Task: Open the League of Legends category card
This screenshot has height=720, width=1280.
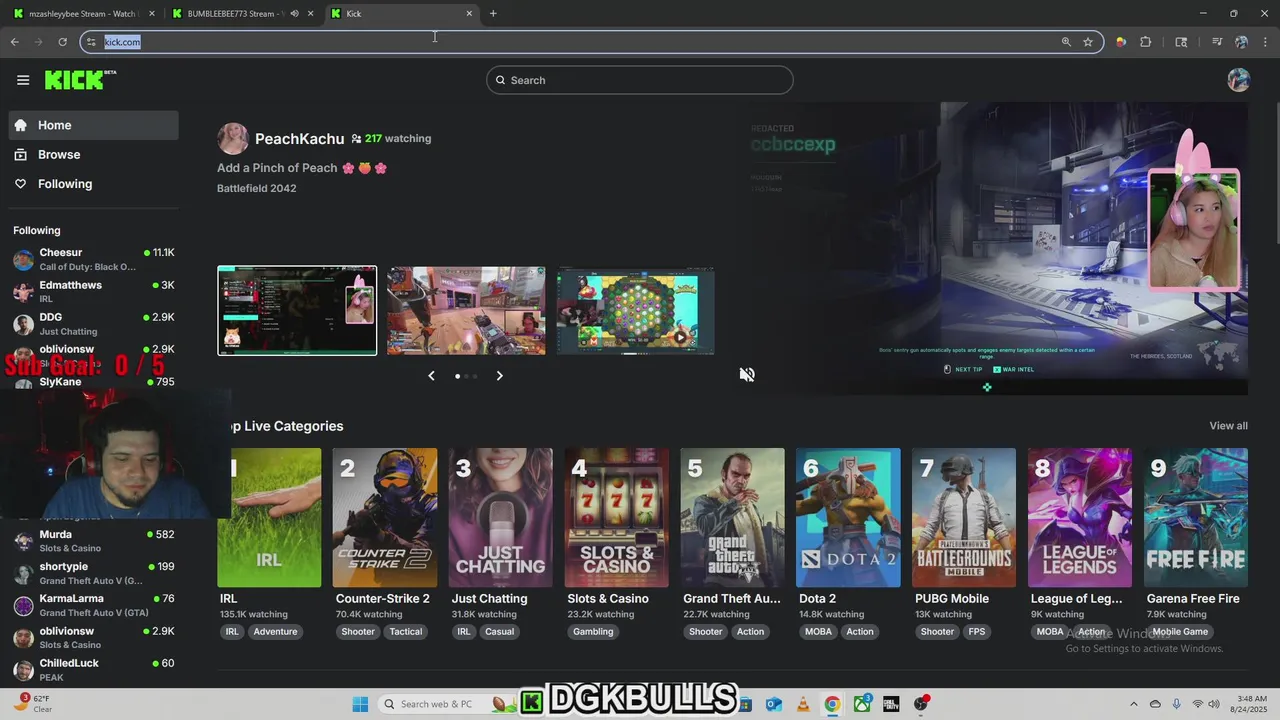Action: [1080, 517]
